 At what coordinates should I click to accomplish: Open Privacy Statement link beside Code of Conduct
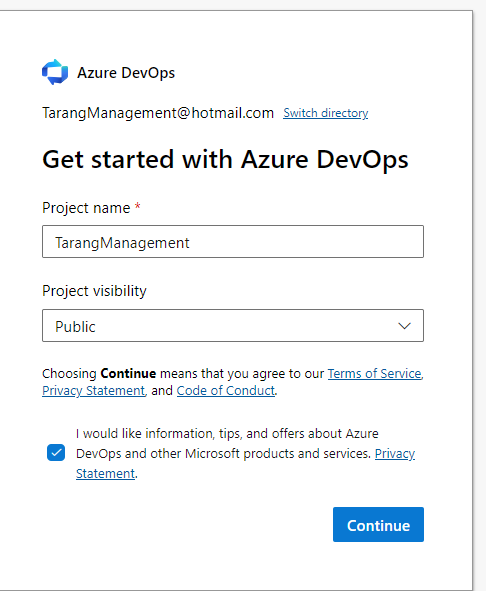[93, 390]
